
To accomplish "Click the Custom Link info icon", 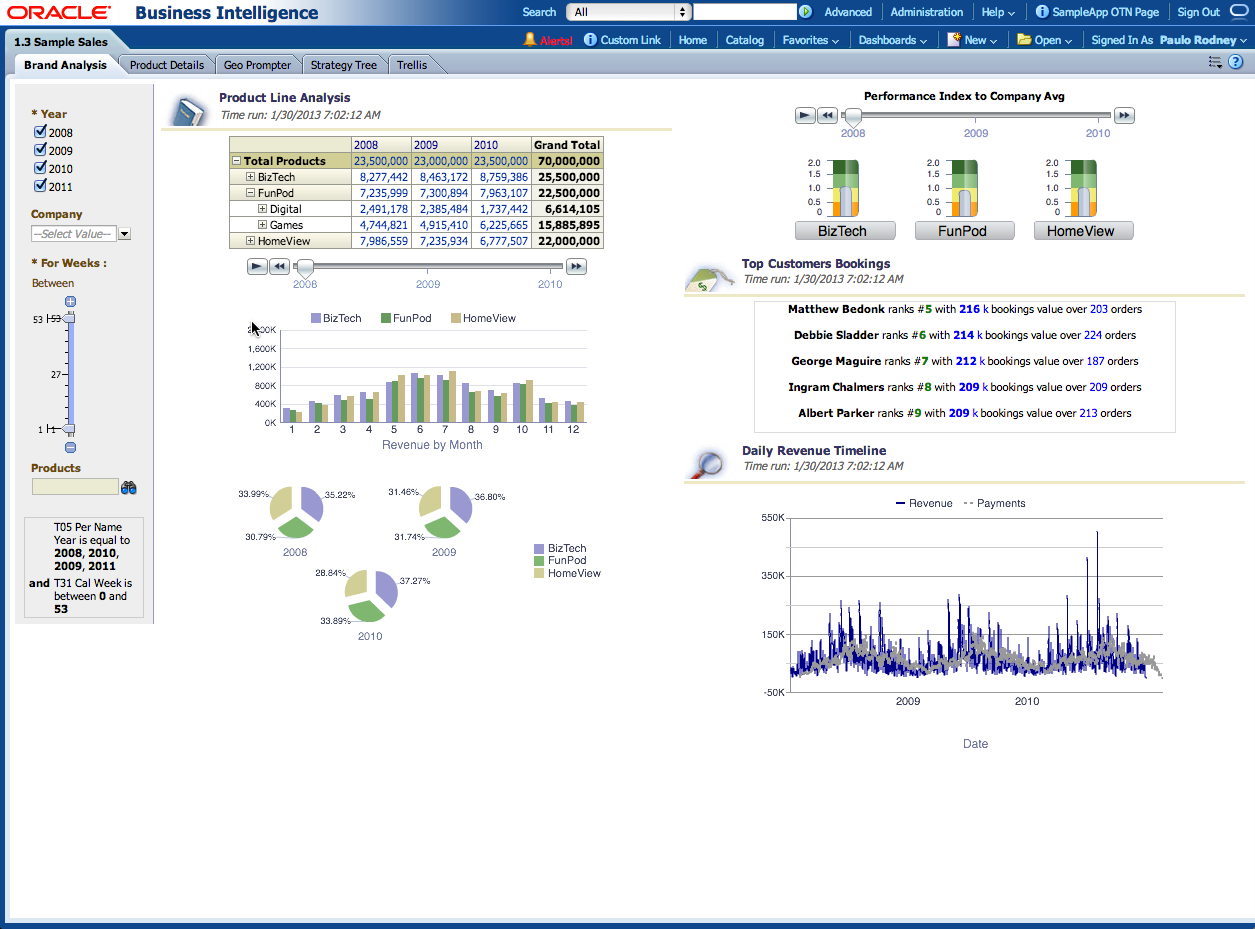I will coord(591,40).
